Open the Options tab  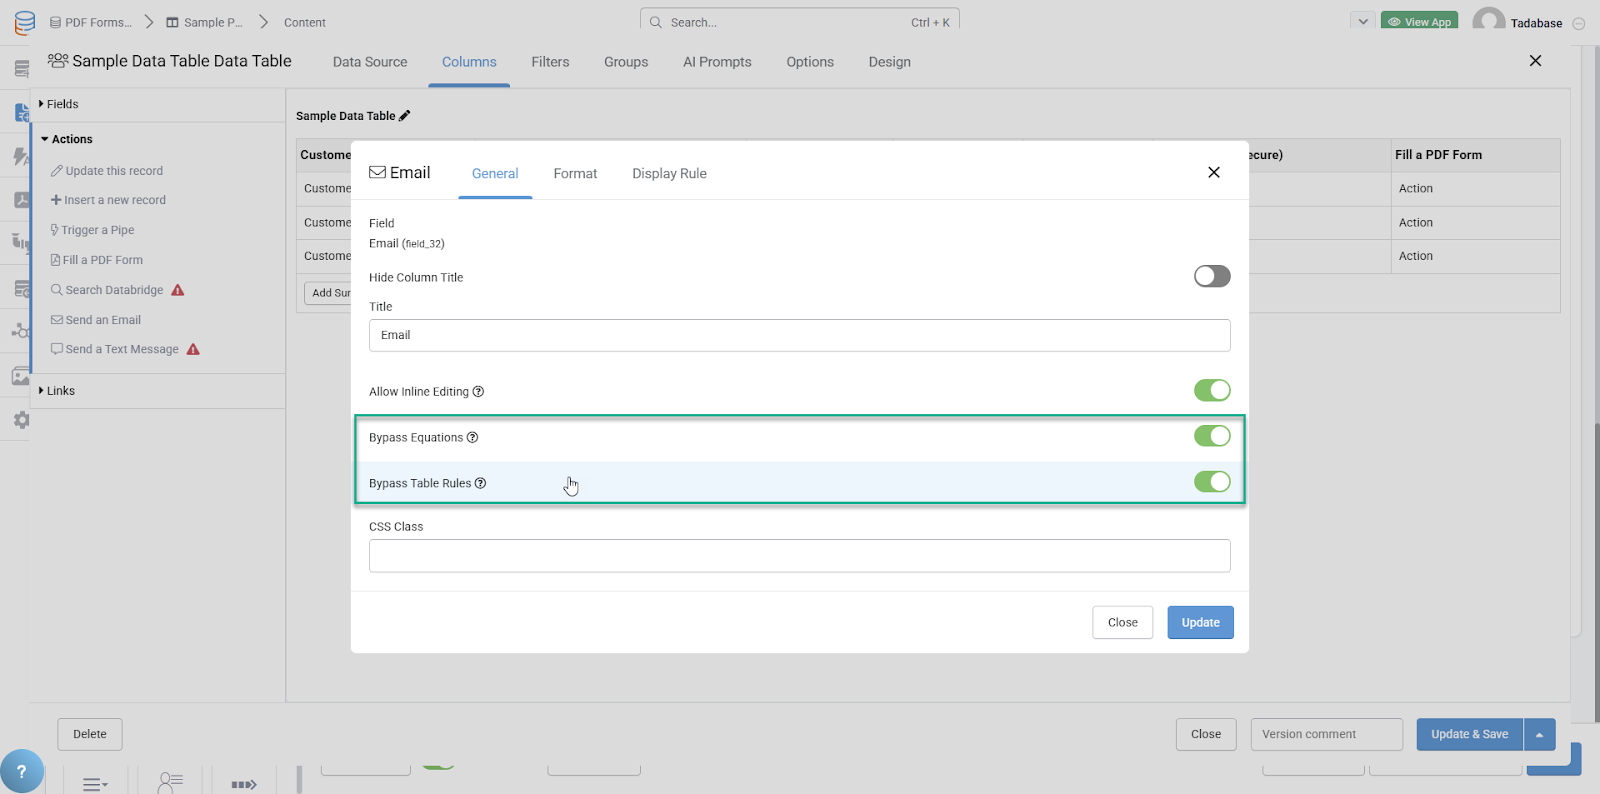click(810, 62)
